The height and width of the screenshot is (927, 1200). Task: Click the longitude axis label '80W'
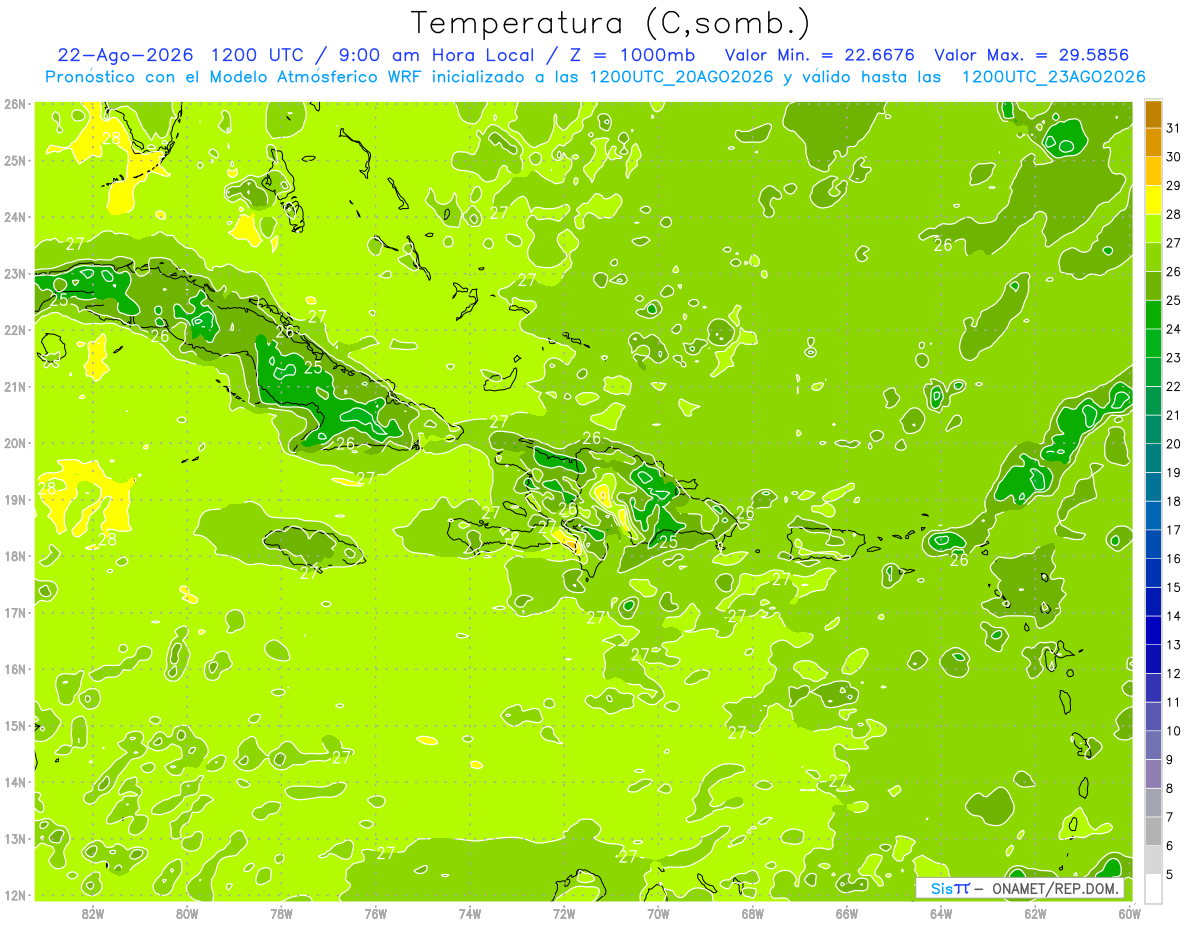point(187,913)
